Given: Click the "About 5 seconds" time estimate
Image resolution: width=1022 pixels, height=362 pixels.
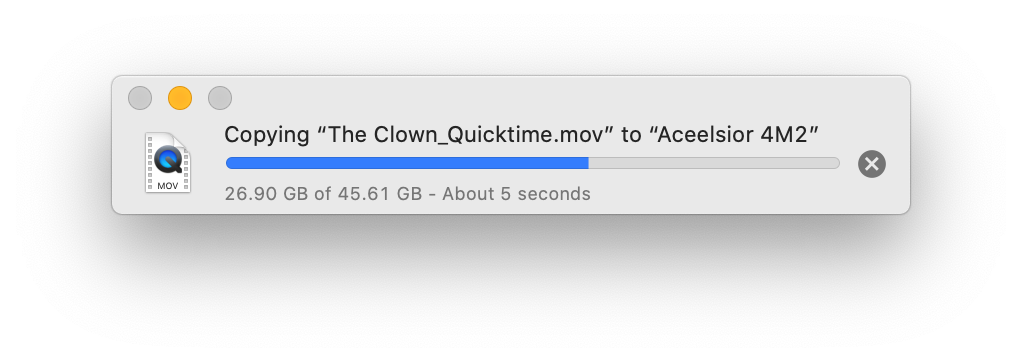Looking at the screenshot, I should [516, 194].
